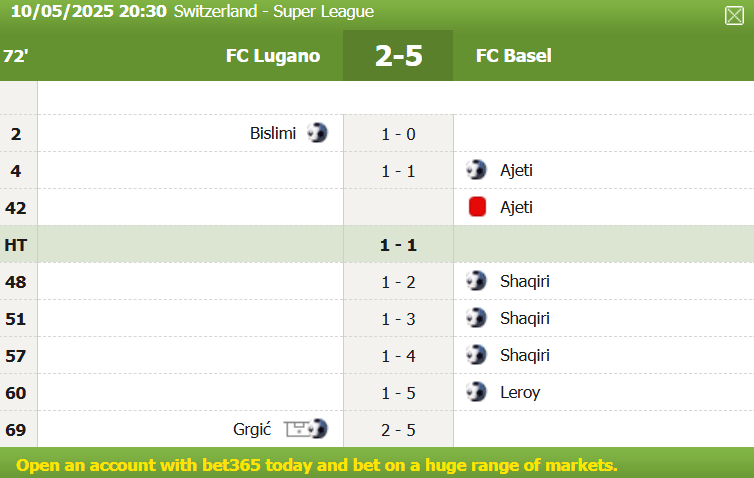Click the red card icon for Ajeti

477,207
